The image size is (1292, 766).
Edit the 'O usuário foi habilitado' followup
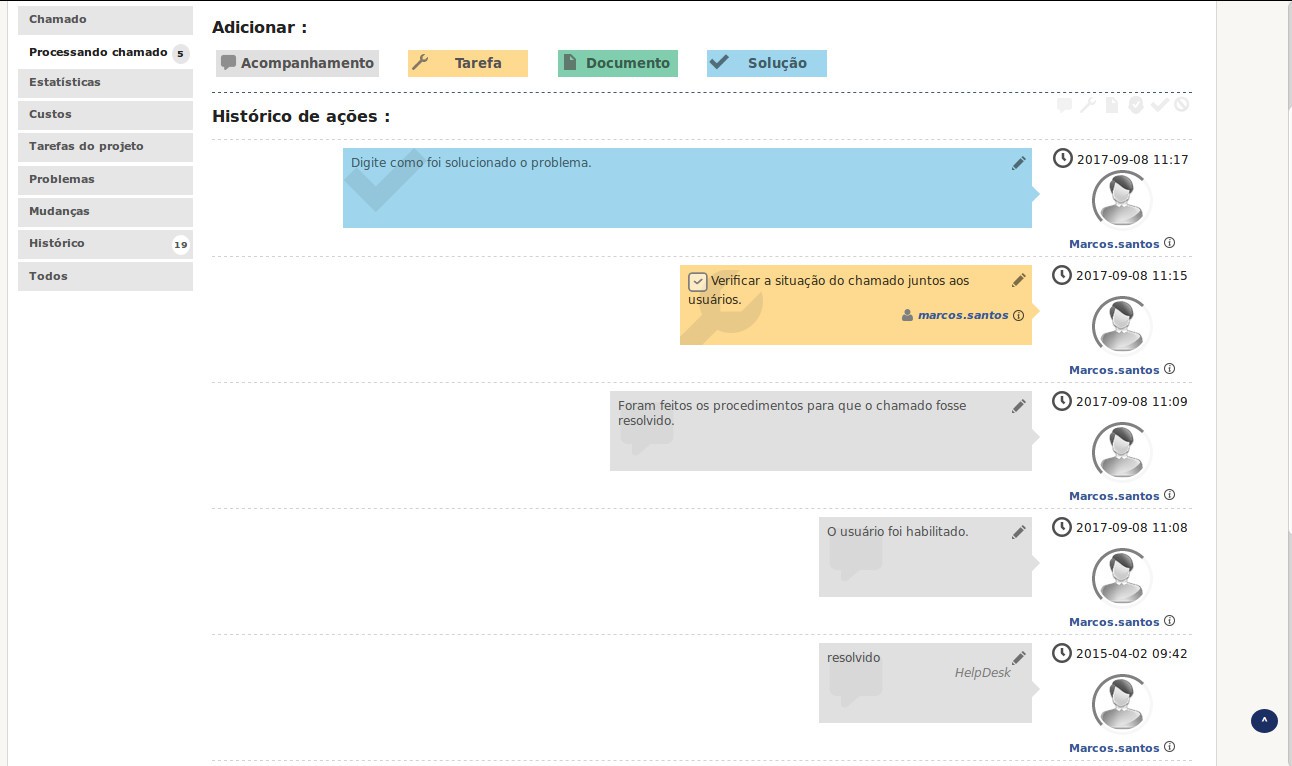[x=1018, y=532]
